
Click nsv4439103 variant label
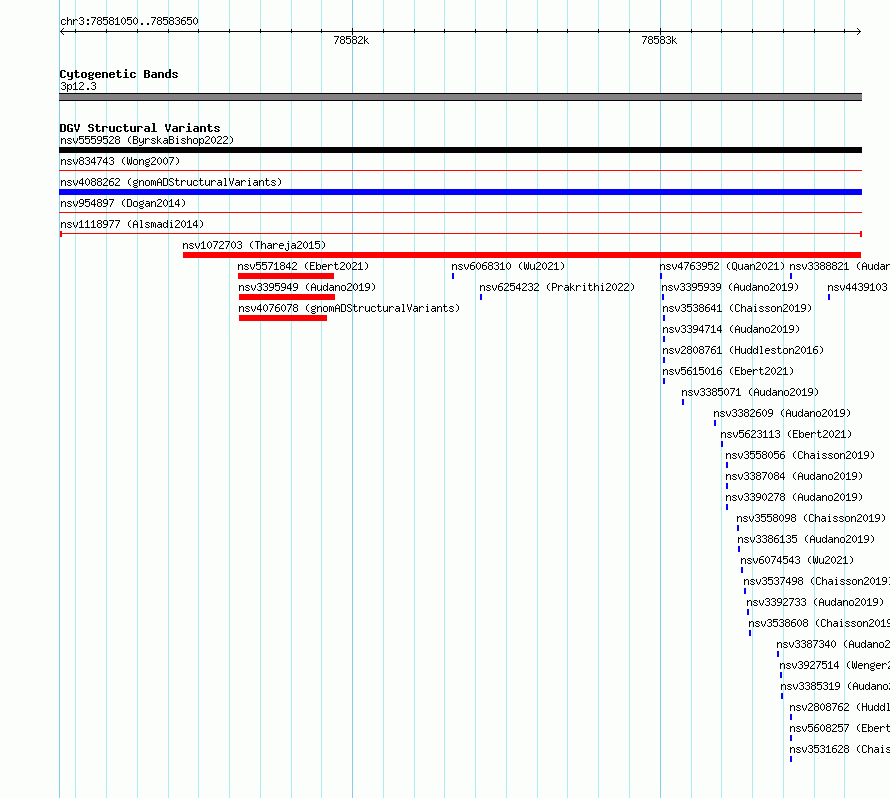click(858, 287)
